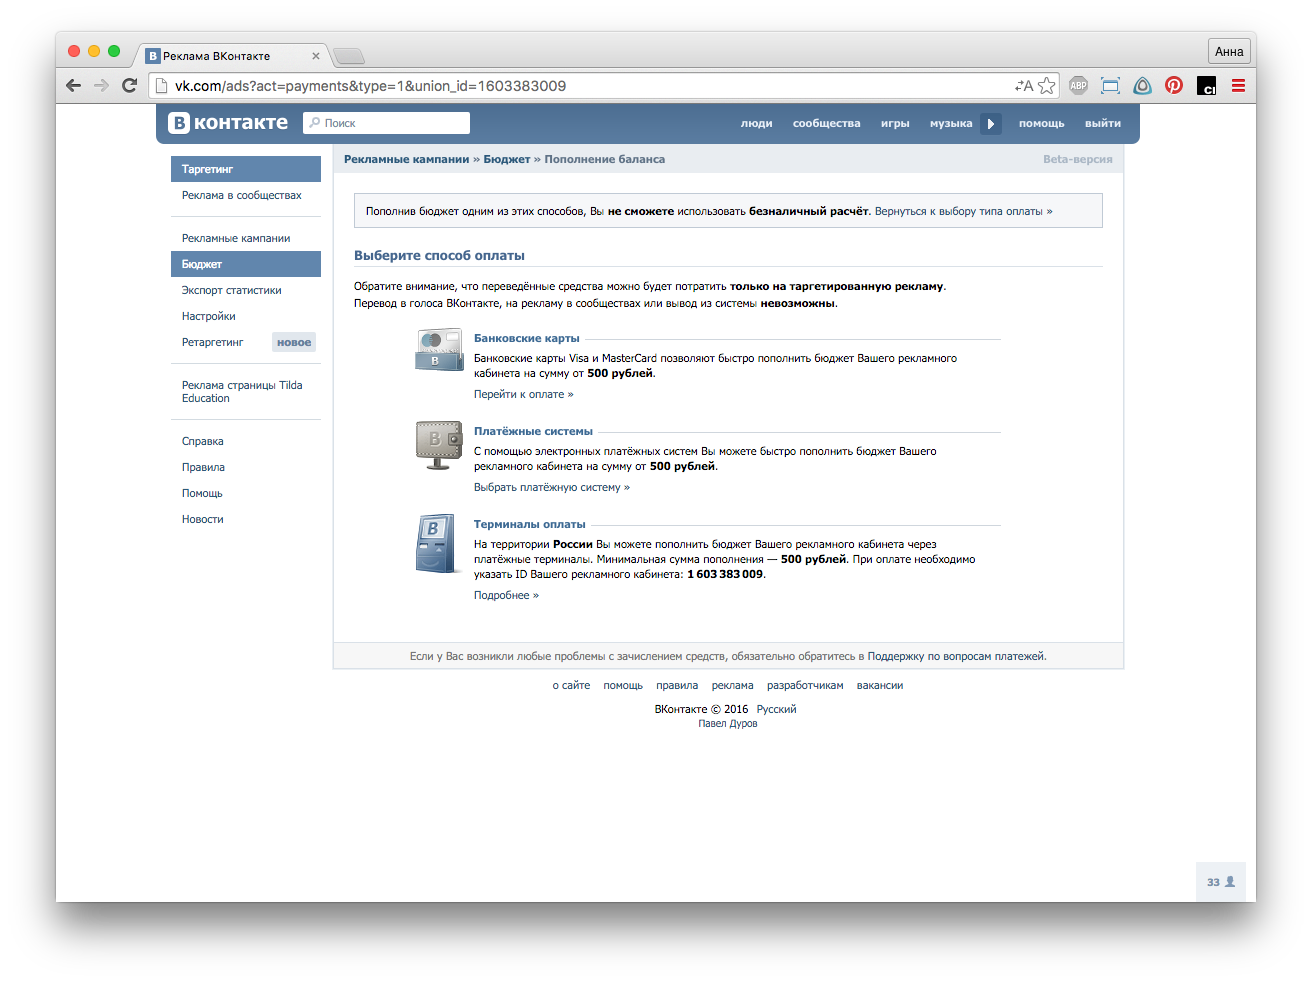Click the wallet payment systems icon
Image resolution: width=1312 pixels, height=982 pixels.
tap(438, 445)
